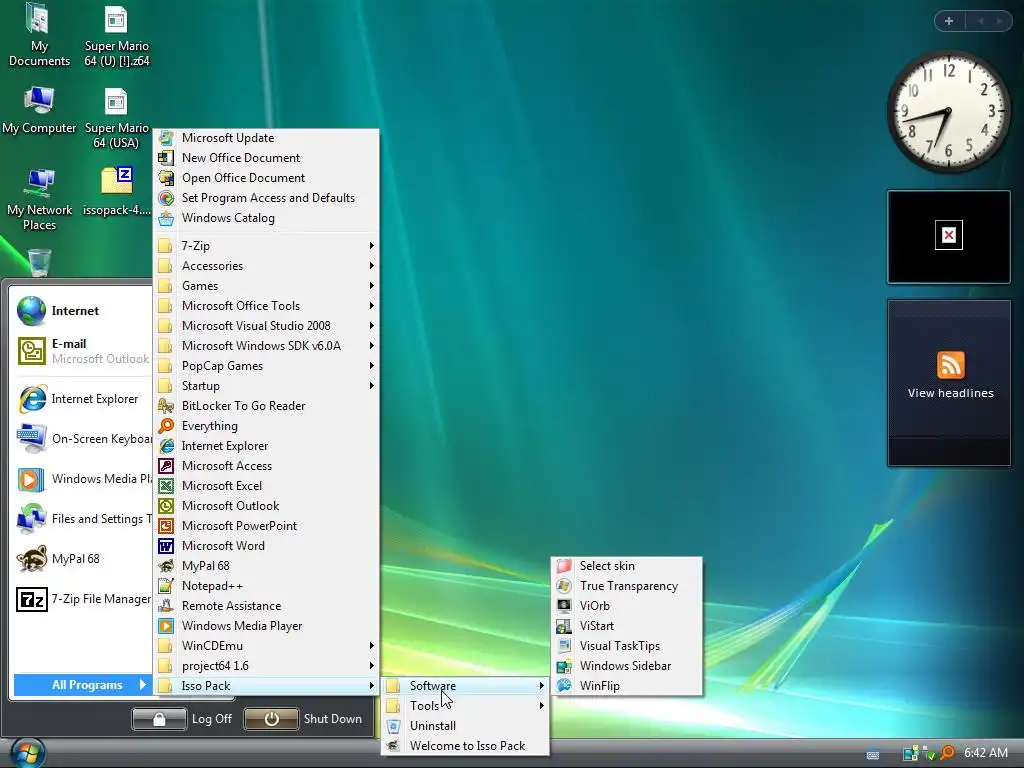This screenshot has height=768, width=1024.
Task: Click the broken slideshow gadget
Action: click(949, 237)
